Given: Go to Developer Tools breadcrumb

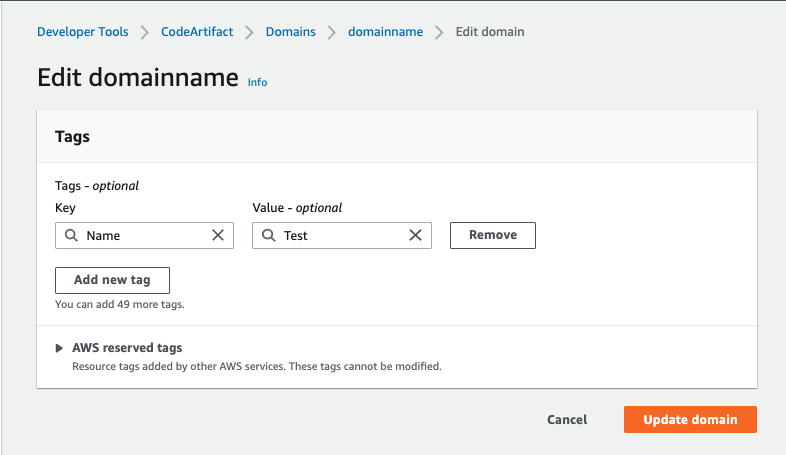Looking at the screenshot, I should tap(83, 32).
